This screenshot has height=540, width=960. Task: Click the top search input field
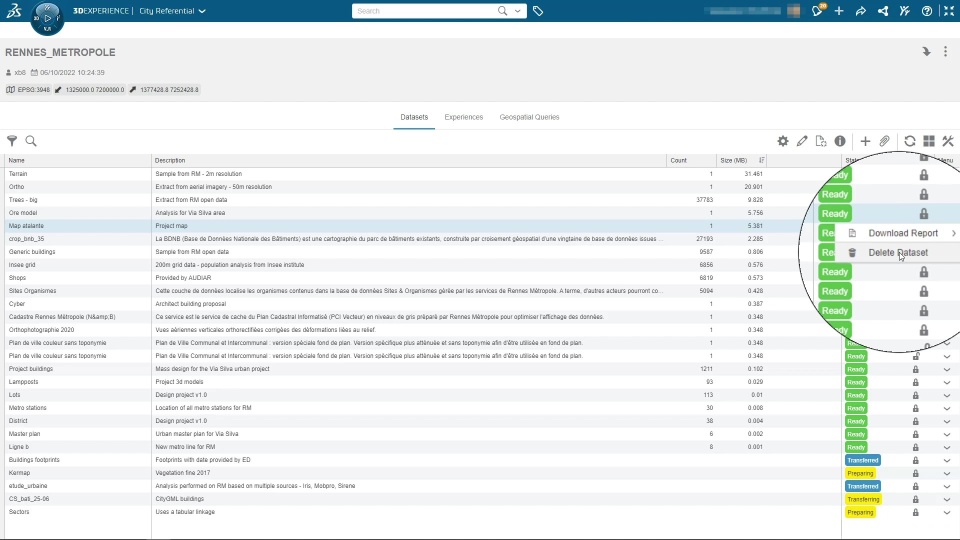(x=424, y=11)
